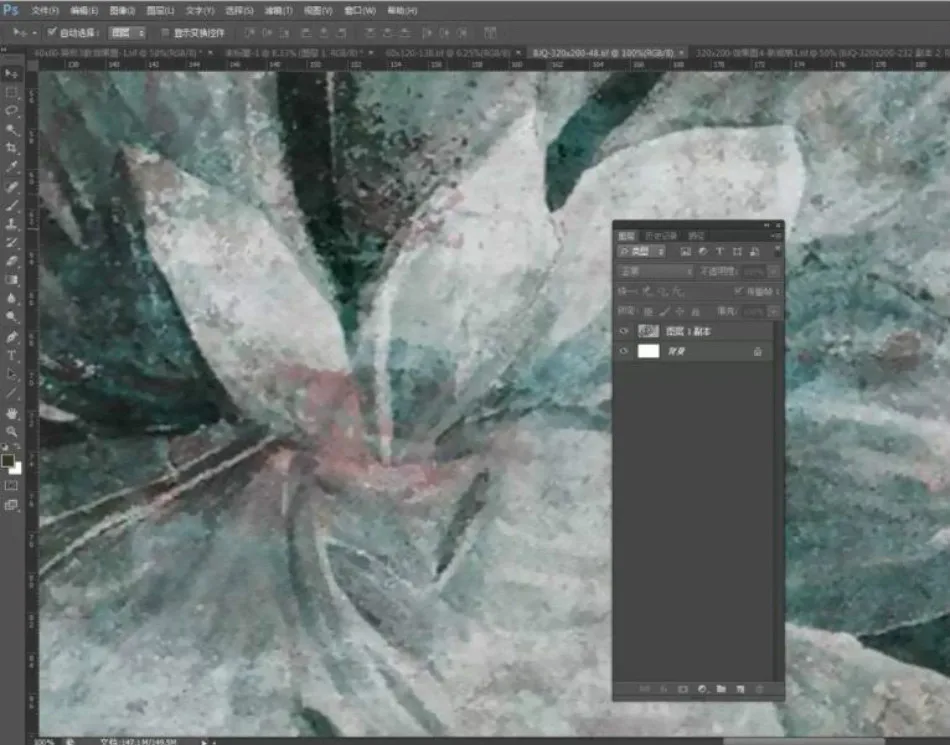Select the Clone Stamp tool
The height and width of the screenshot is (745, 950).
[x=12, y=224]
